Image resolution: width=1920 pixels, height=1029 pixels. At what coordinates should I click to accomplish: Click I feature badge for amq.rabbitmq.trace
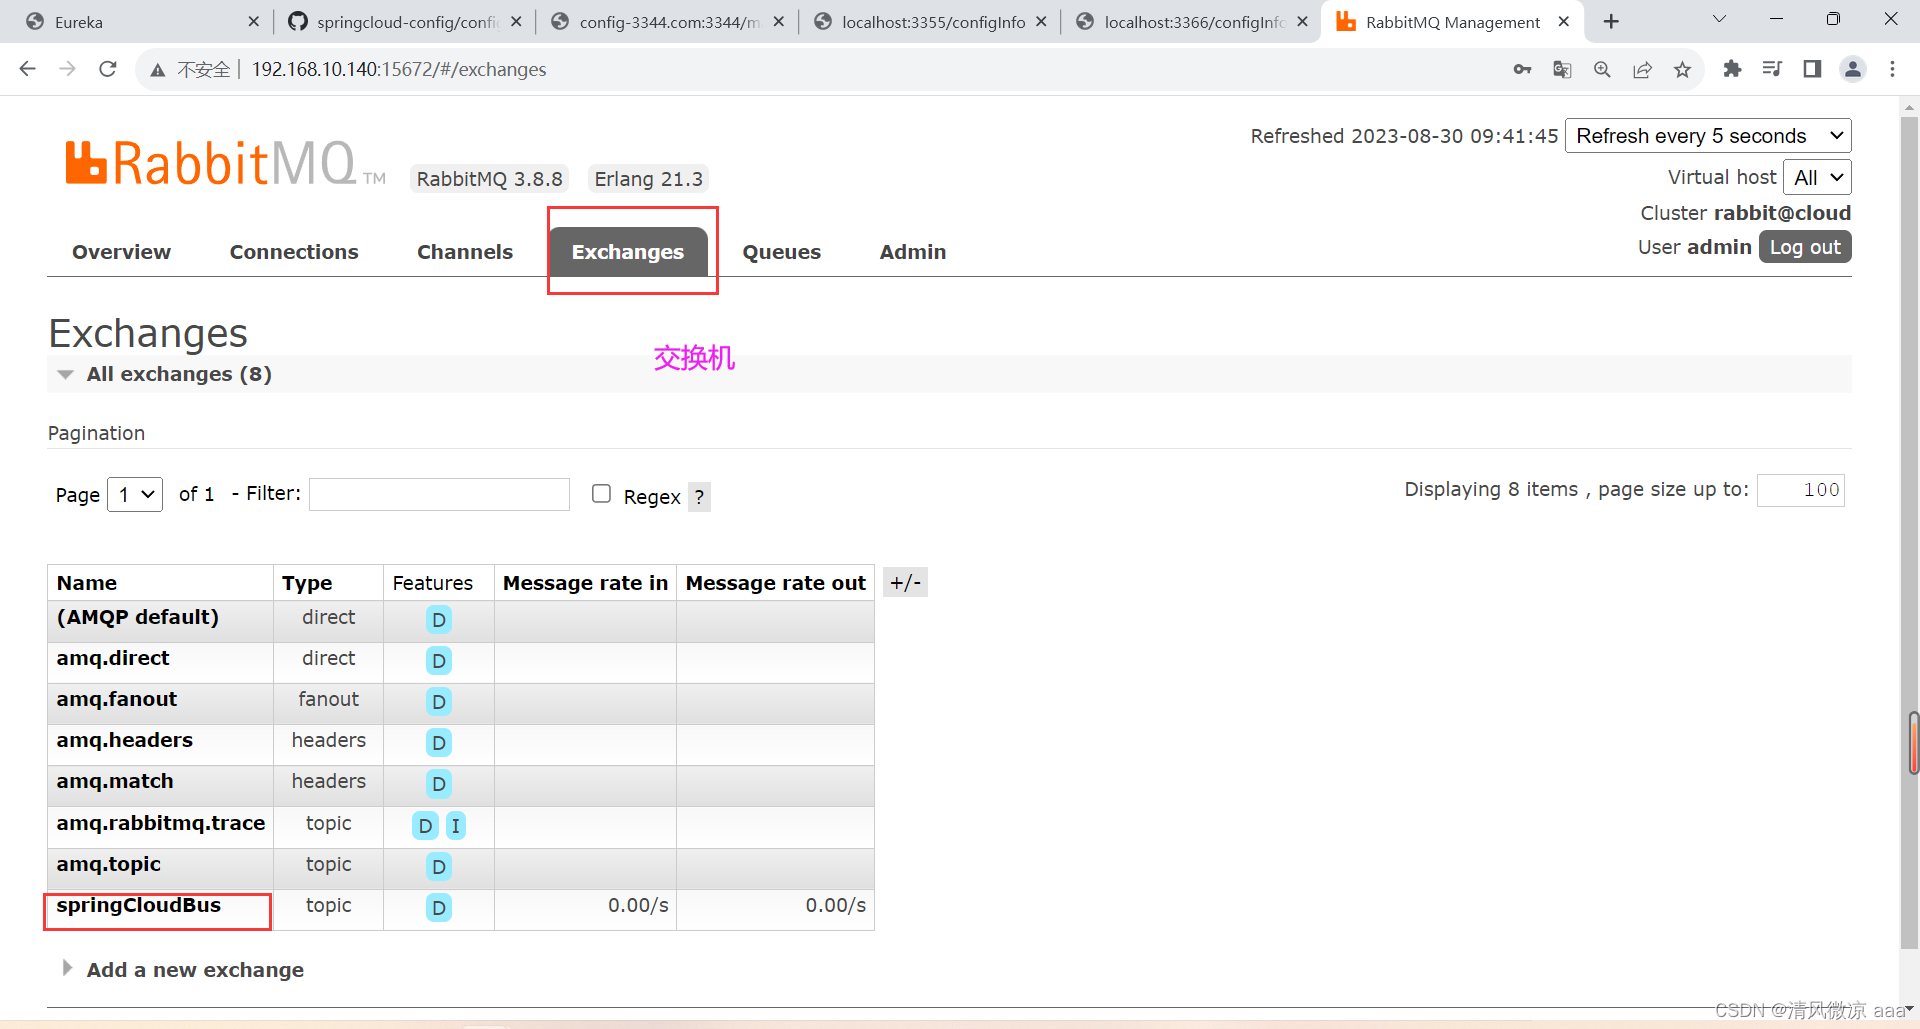point(455,826)
